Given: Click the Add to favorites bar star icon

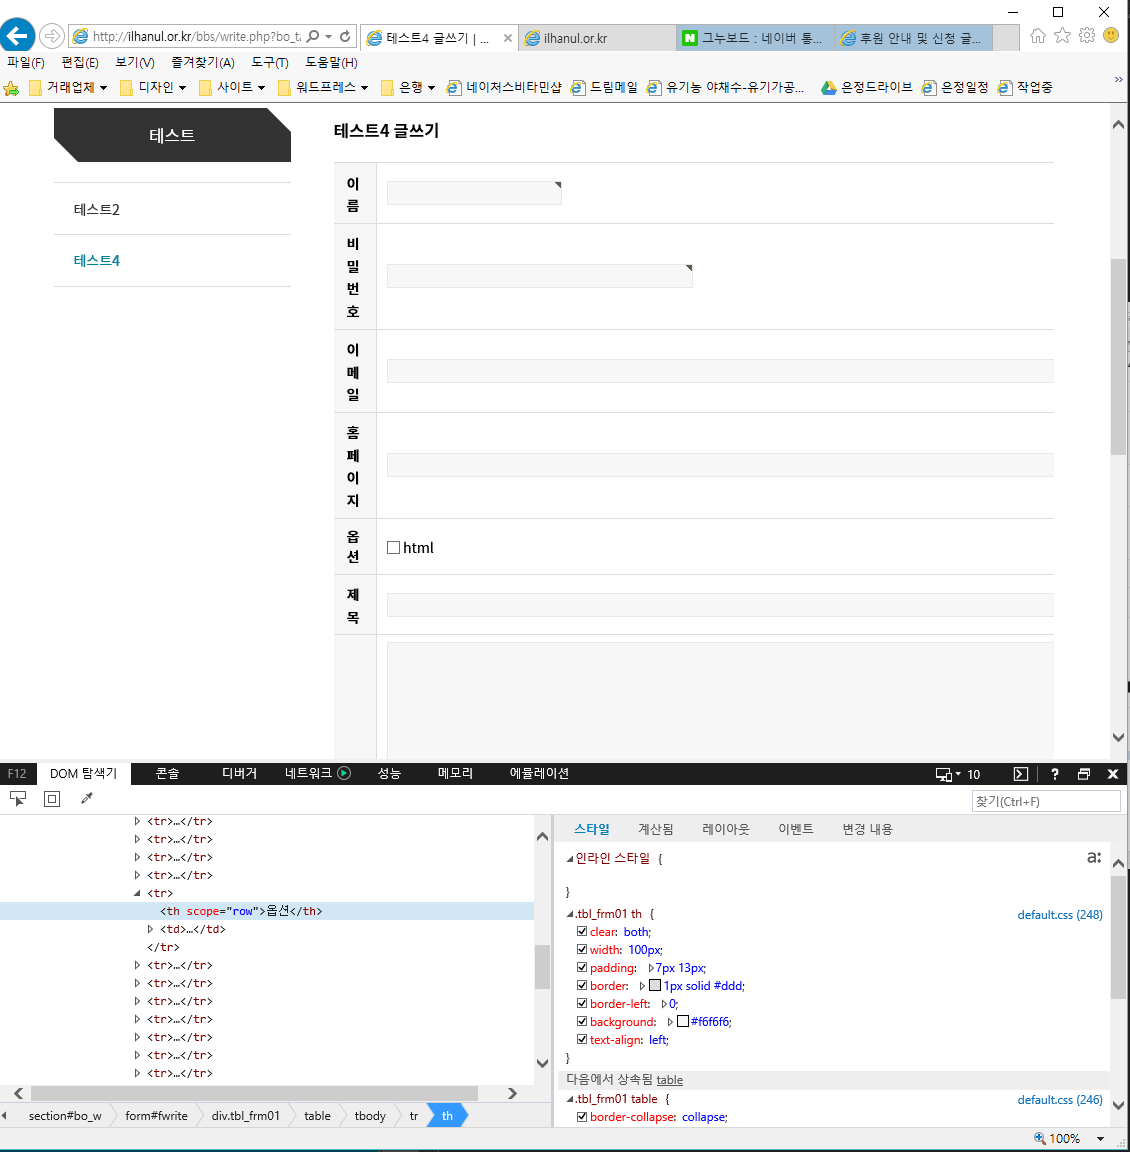Looking at the screenshot, I should pos(11,89).
